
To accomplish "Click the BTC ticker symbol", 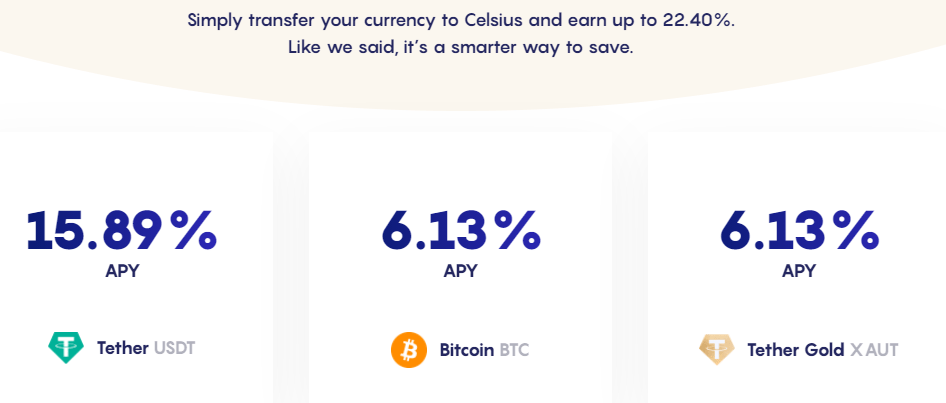I will tap(514, 350).
